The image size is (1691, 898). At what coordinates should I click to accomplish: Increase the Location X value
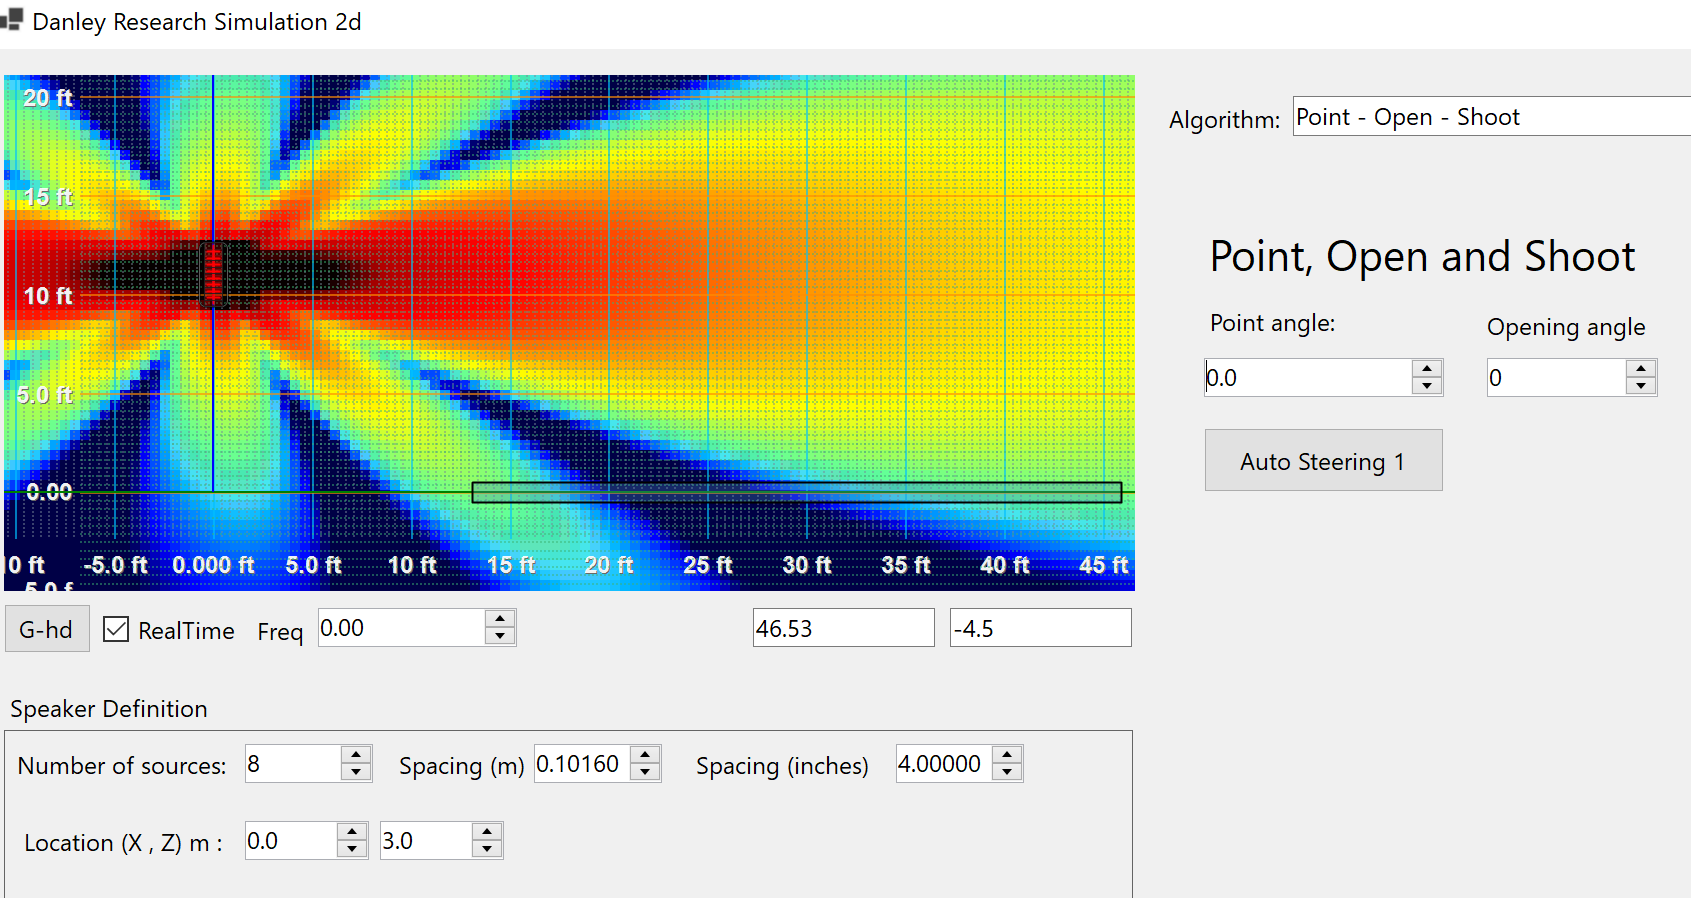click(352, 832)
